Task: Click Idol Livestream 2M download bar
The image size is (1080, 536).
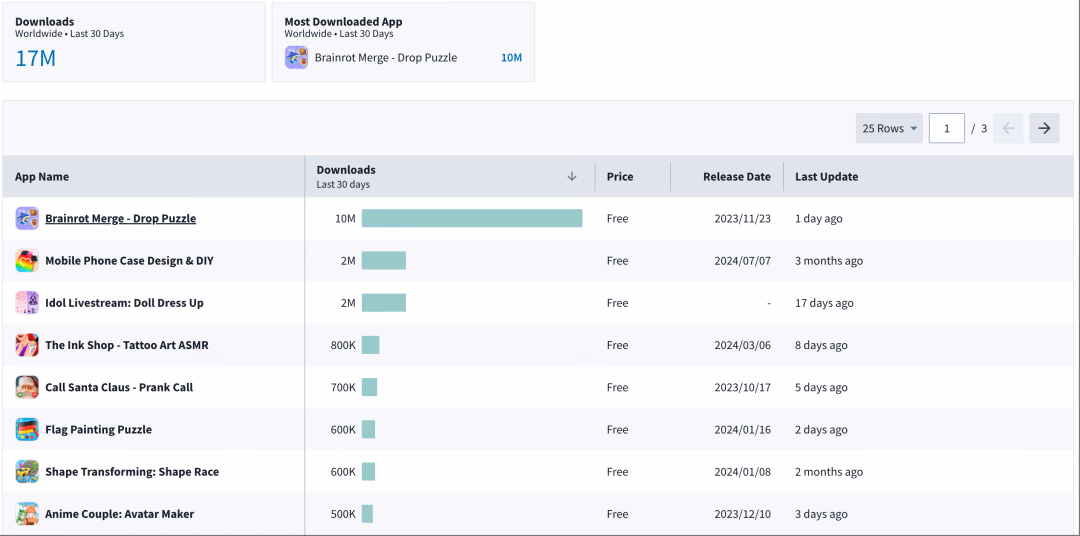Action: (384, 303)
